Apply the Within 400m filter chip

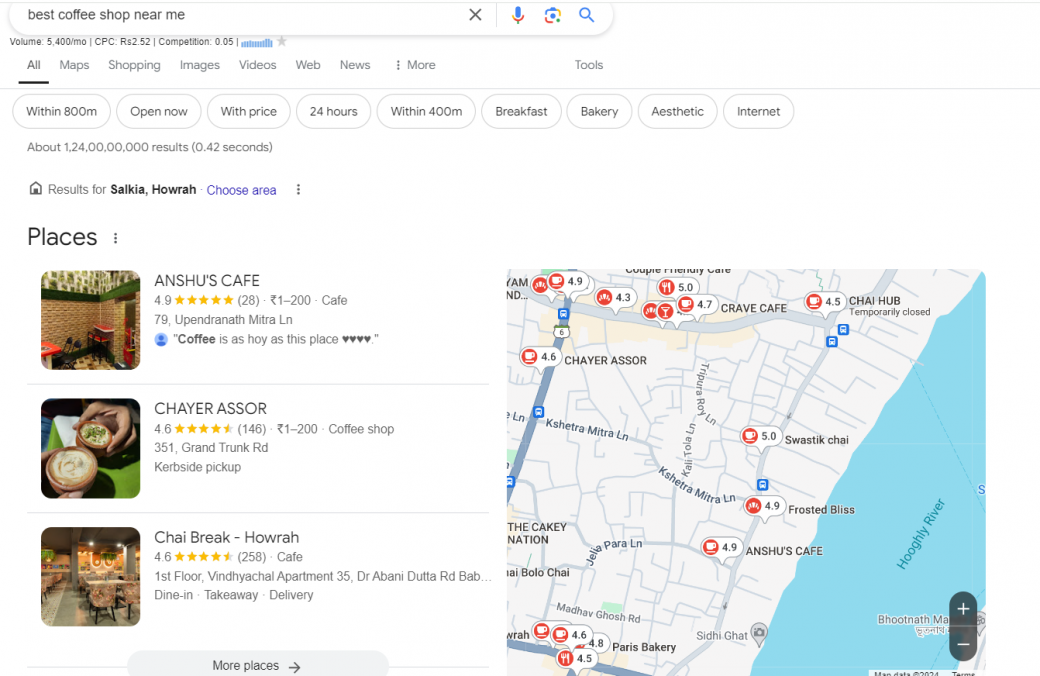coord(426,111)
